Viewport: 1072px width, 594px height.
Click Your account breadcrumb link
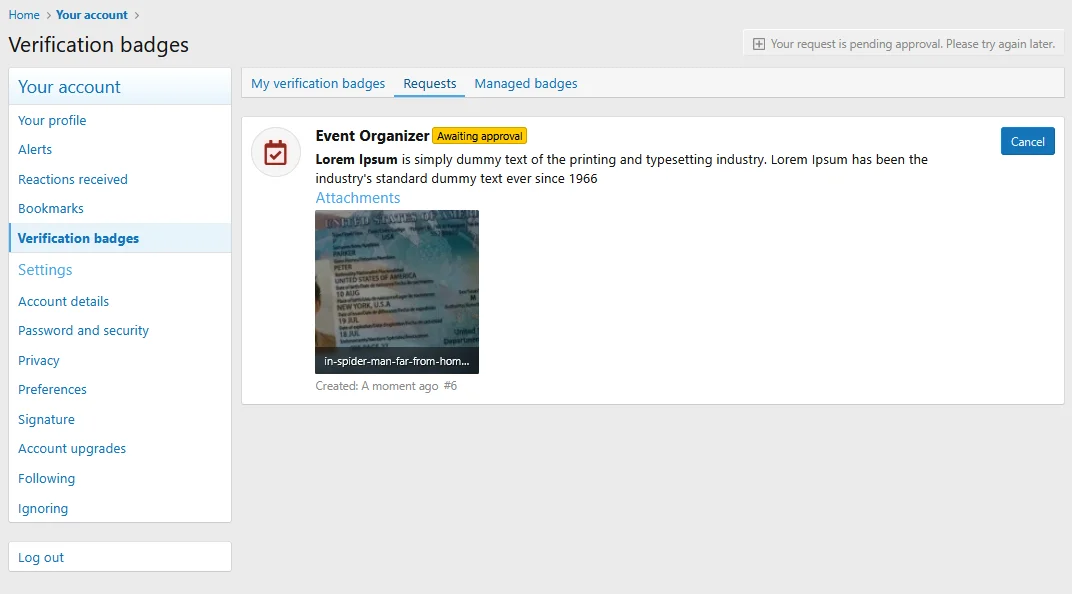pos(92,15)
